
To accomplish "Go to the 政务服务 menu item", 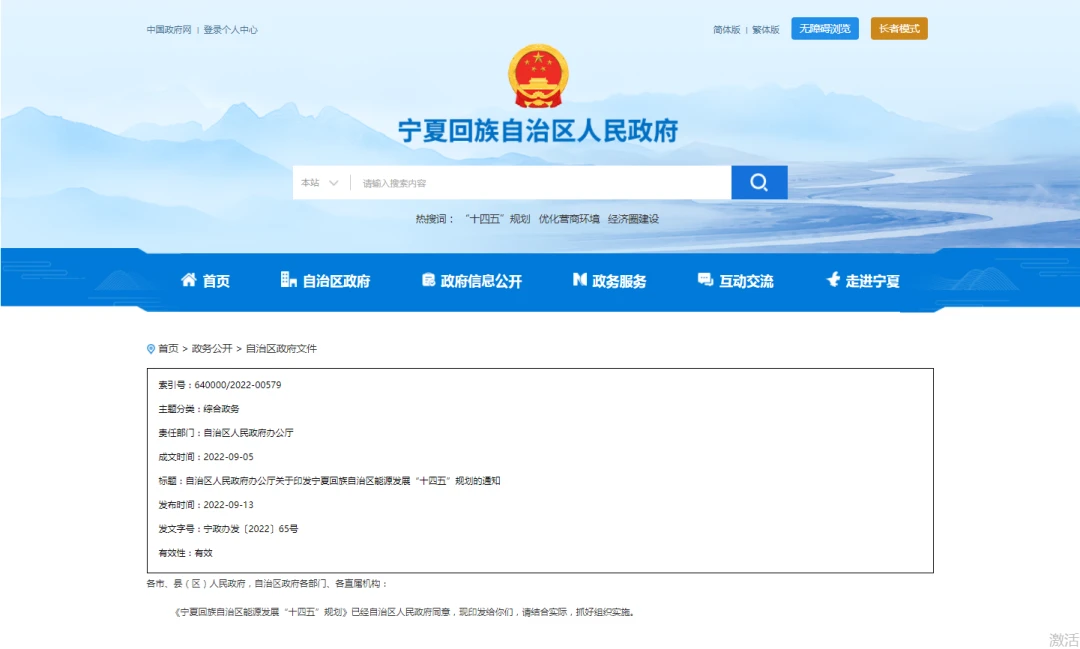I will [619, 282].
